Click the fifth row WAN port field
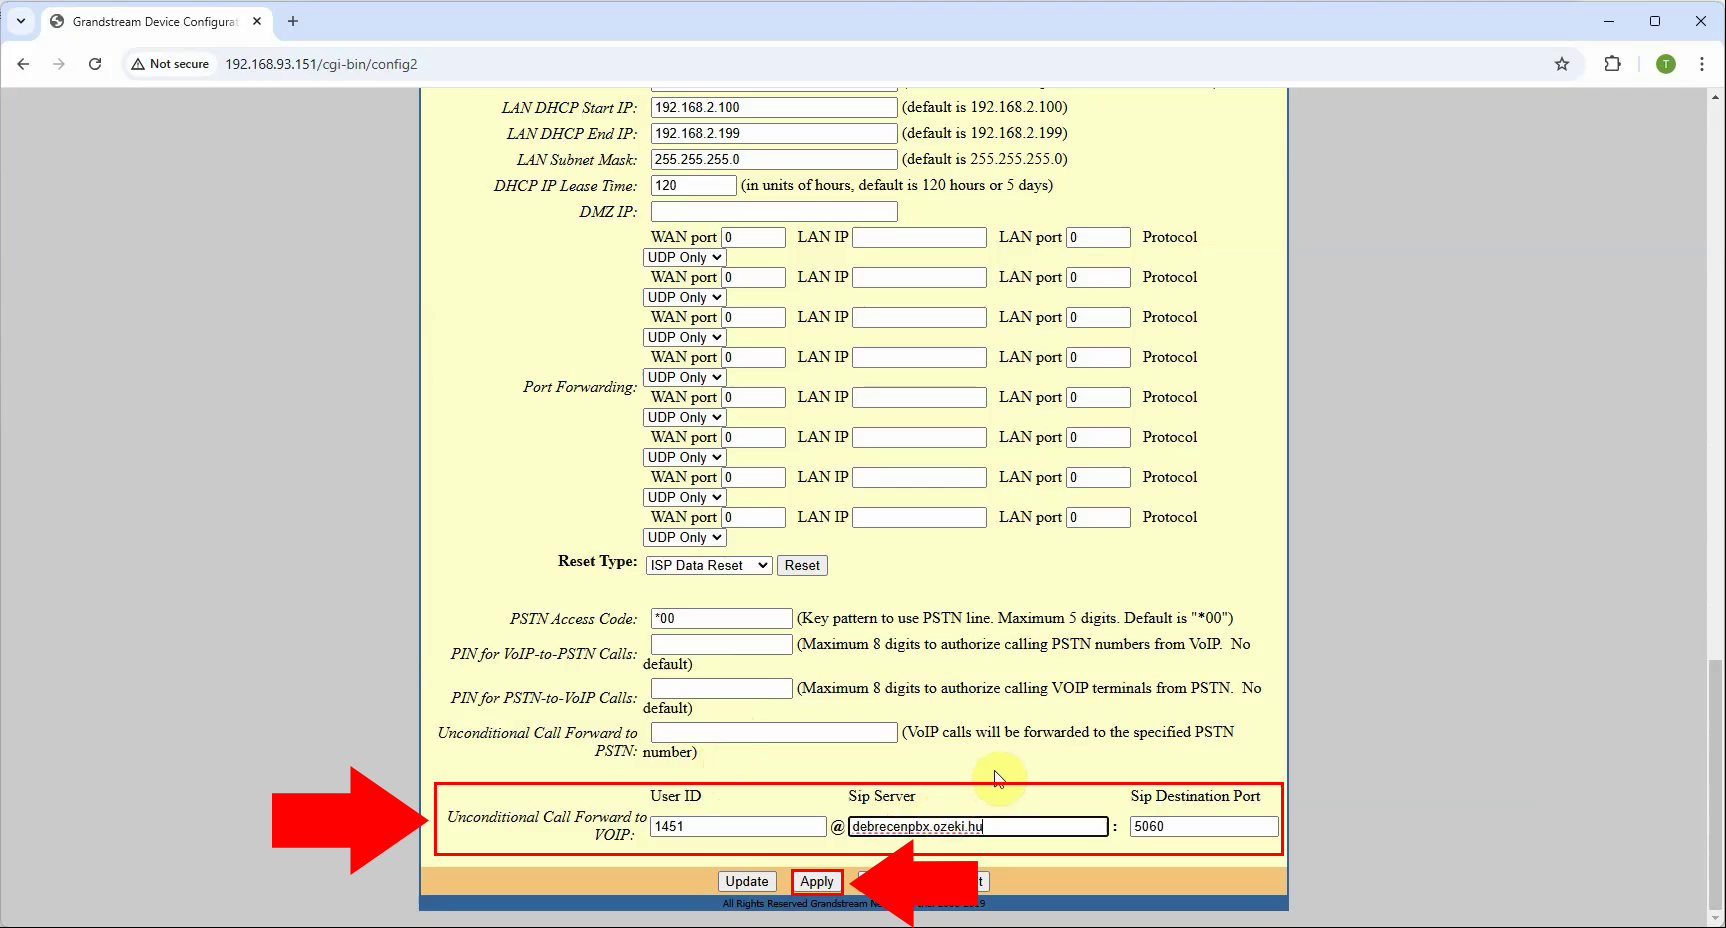The height and width of the screenshot is (928, 1726). tap(754, 397)
